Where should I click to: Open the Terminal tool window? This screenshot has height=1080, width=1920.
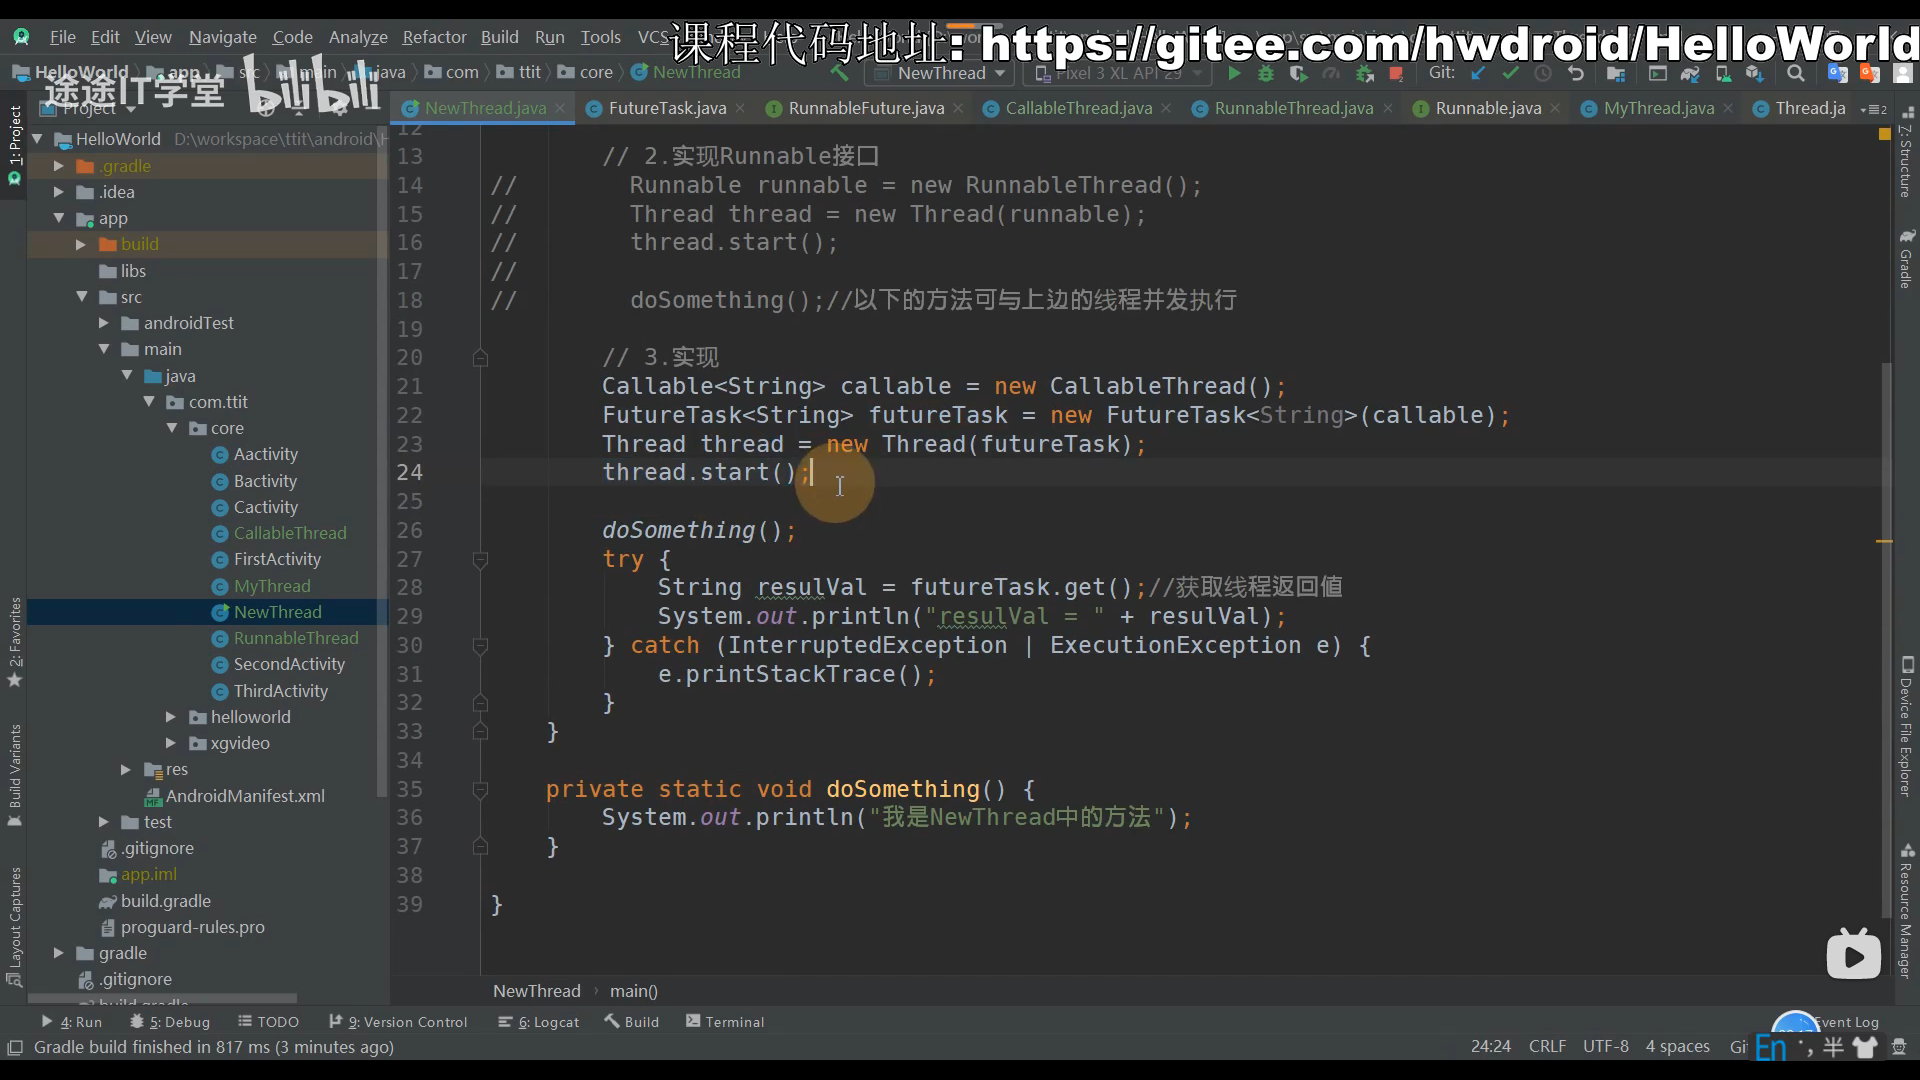coord(725,1022)
